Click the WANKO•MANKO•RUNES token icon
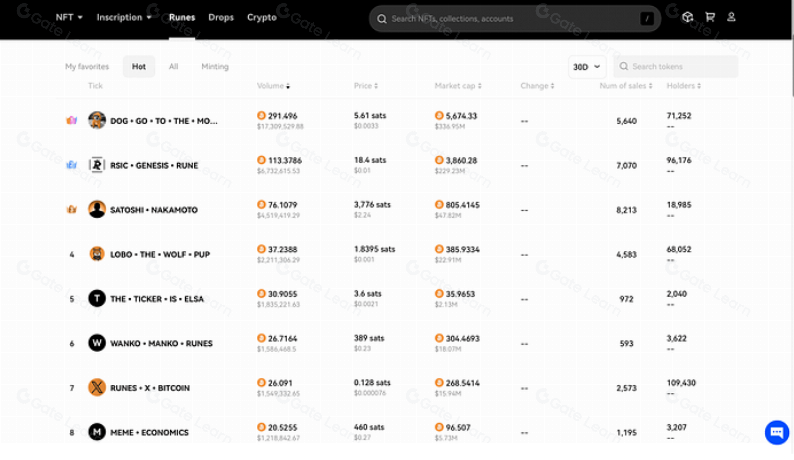Image resolution: width=794 pixels, height=460 pixels. [97, 343]
